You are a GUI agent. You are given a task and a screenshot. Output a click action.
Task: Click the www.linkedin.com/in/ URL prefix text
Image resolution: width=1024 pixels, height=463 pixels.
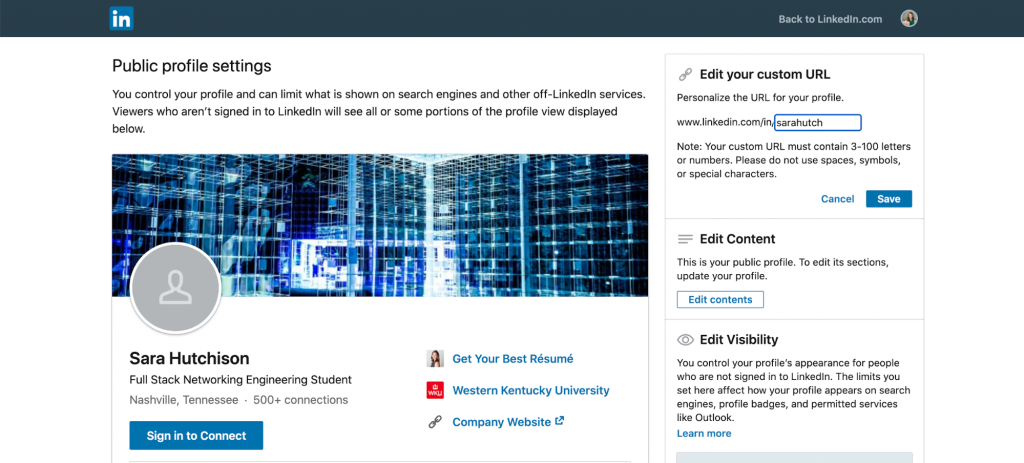pos(725,122)
